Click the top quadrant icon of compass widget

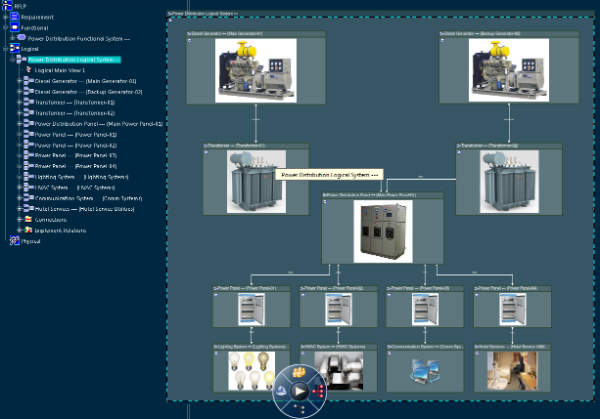click(x=300, y=373)
